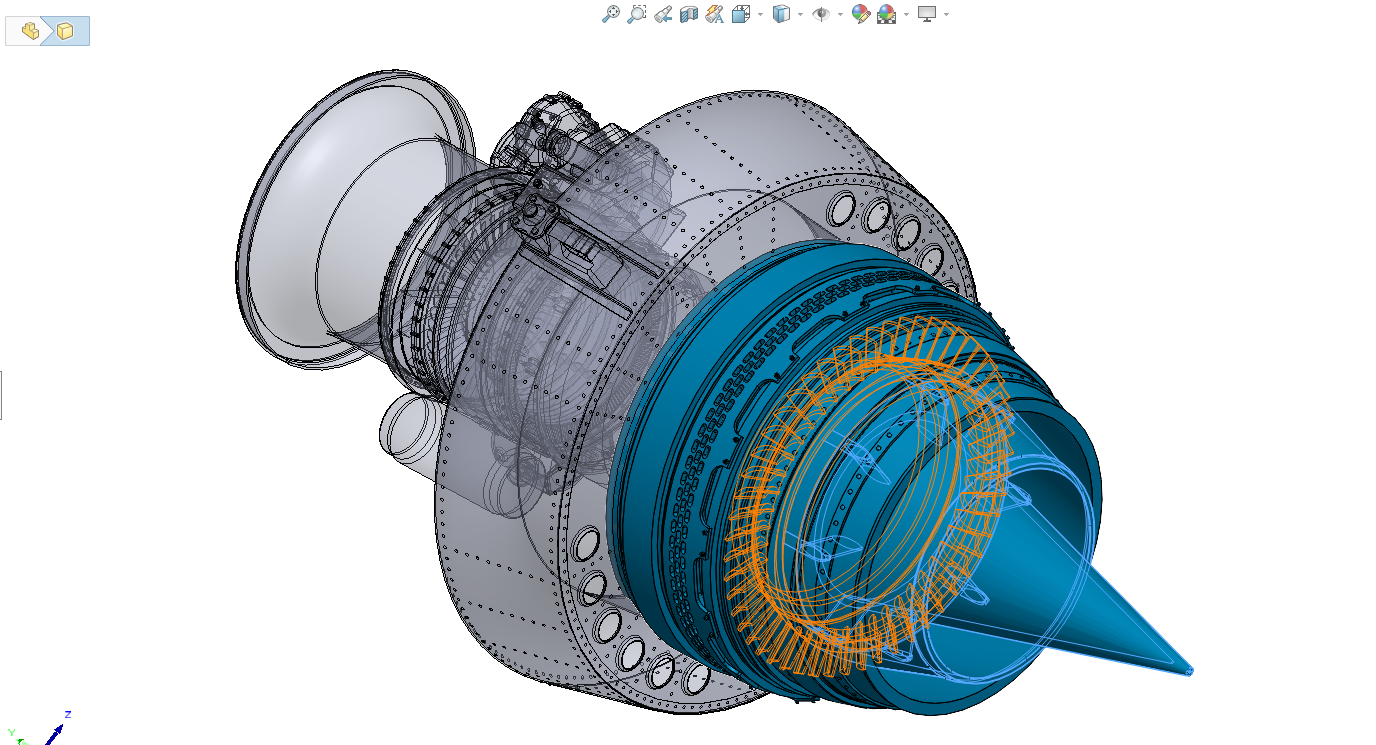
Task: Click the Zoom to Fit icon
Action: 610,14
